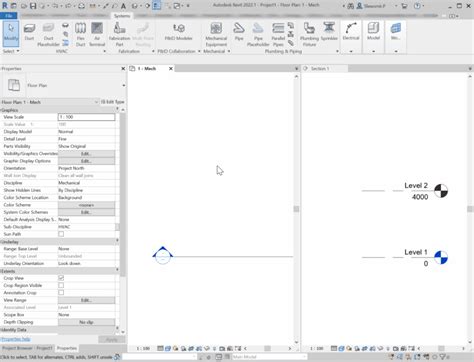Click the View Scale 1 : 100 field
Screen dimensions: 474x362
[x=86, y=117]
